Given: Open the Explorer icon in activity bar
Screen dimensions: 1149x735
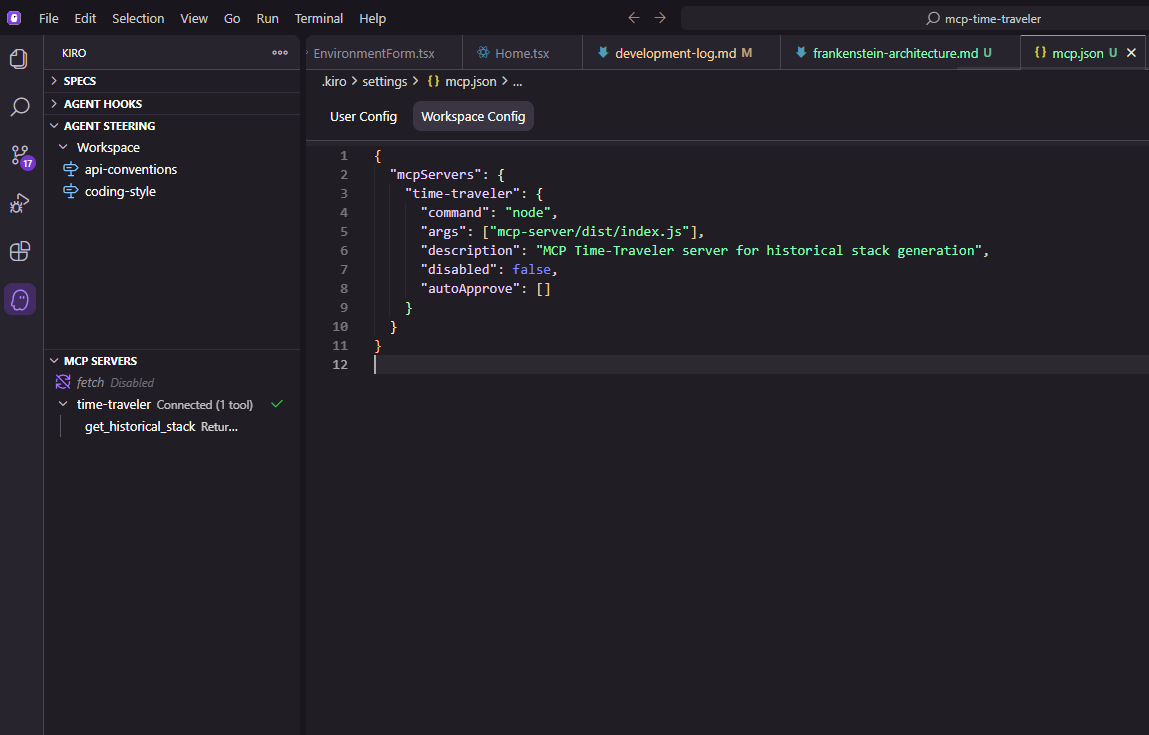Looking at the screenshot, I should tap(19, 59).
